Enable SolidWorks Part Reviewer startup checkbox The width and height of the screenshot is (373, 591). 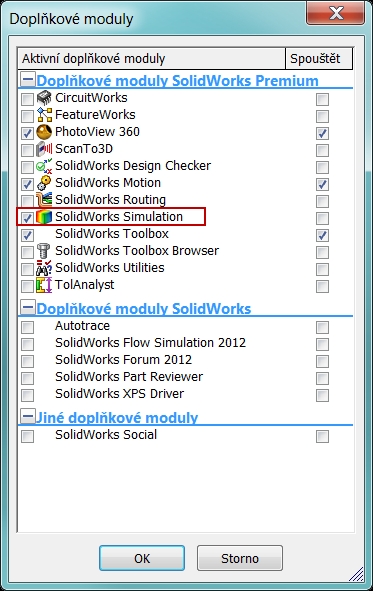tap(322, 378)
